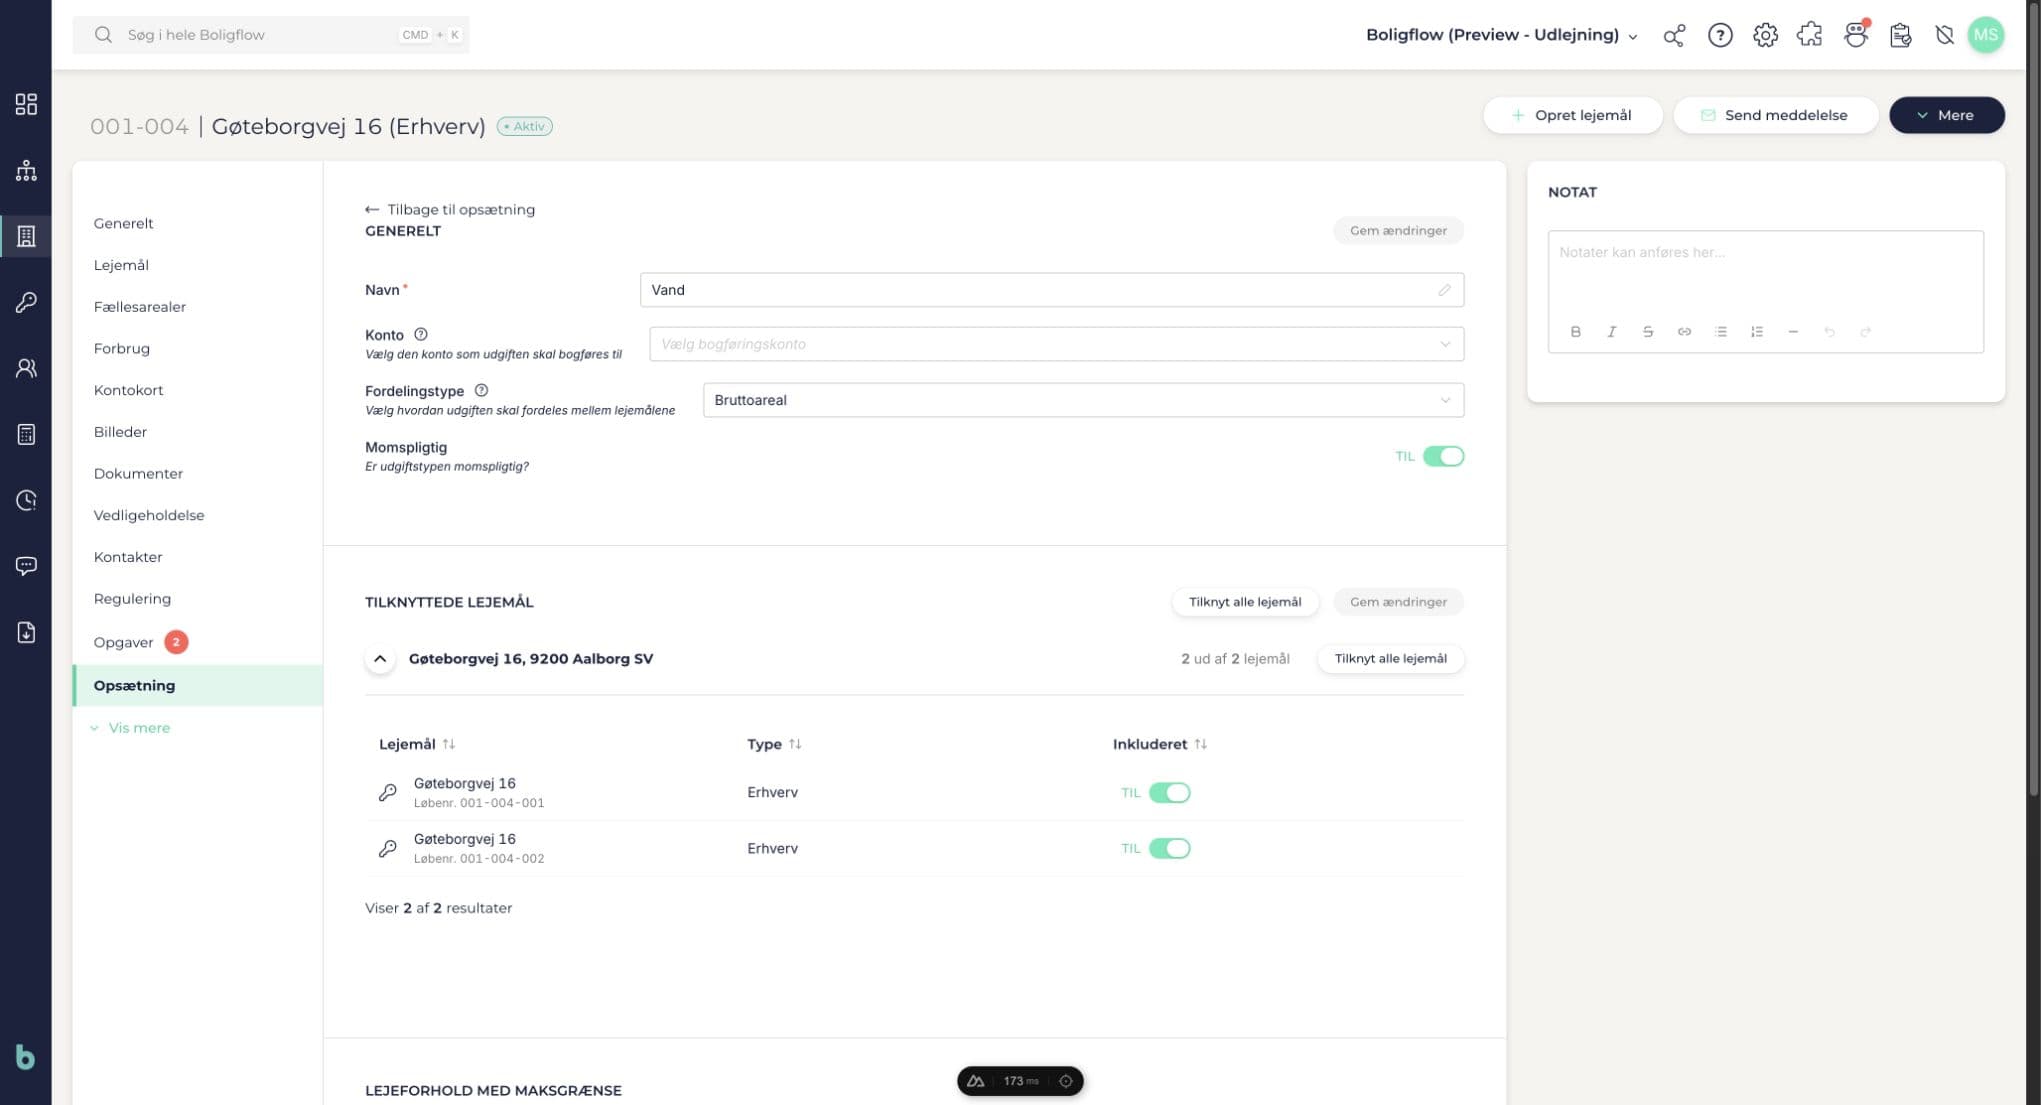Collapse the Gøteborgvej 16, 9200 Aalborg SV group
The width and height of the screenshot is (2041, 1105).
(x=380, y=659)
